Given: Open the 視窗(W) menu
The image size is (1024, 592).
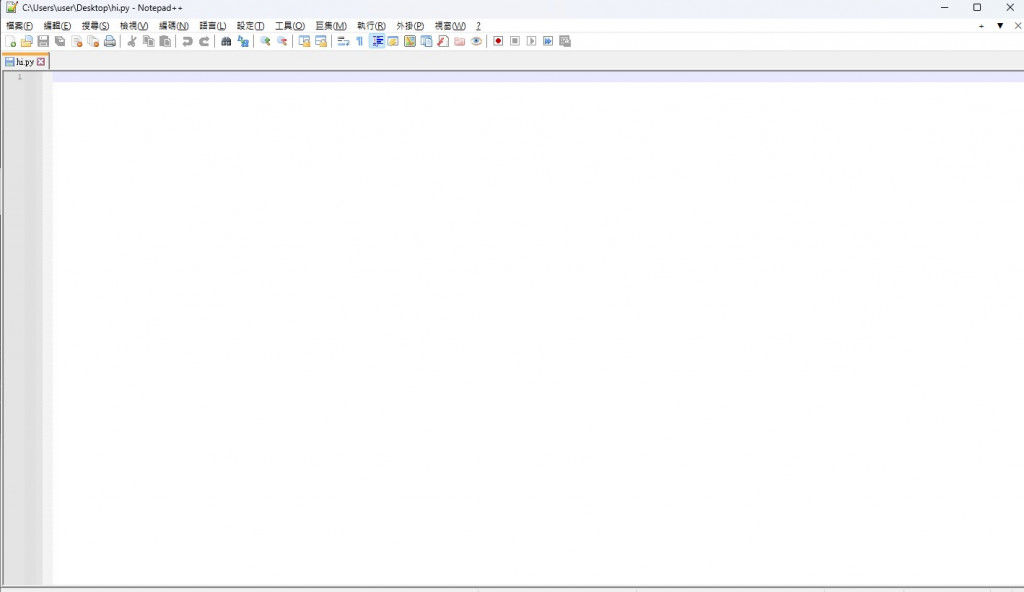Looking at the screenshot, I should pyautogui.click(x=450, y=26).
